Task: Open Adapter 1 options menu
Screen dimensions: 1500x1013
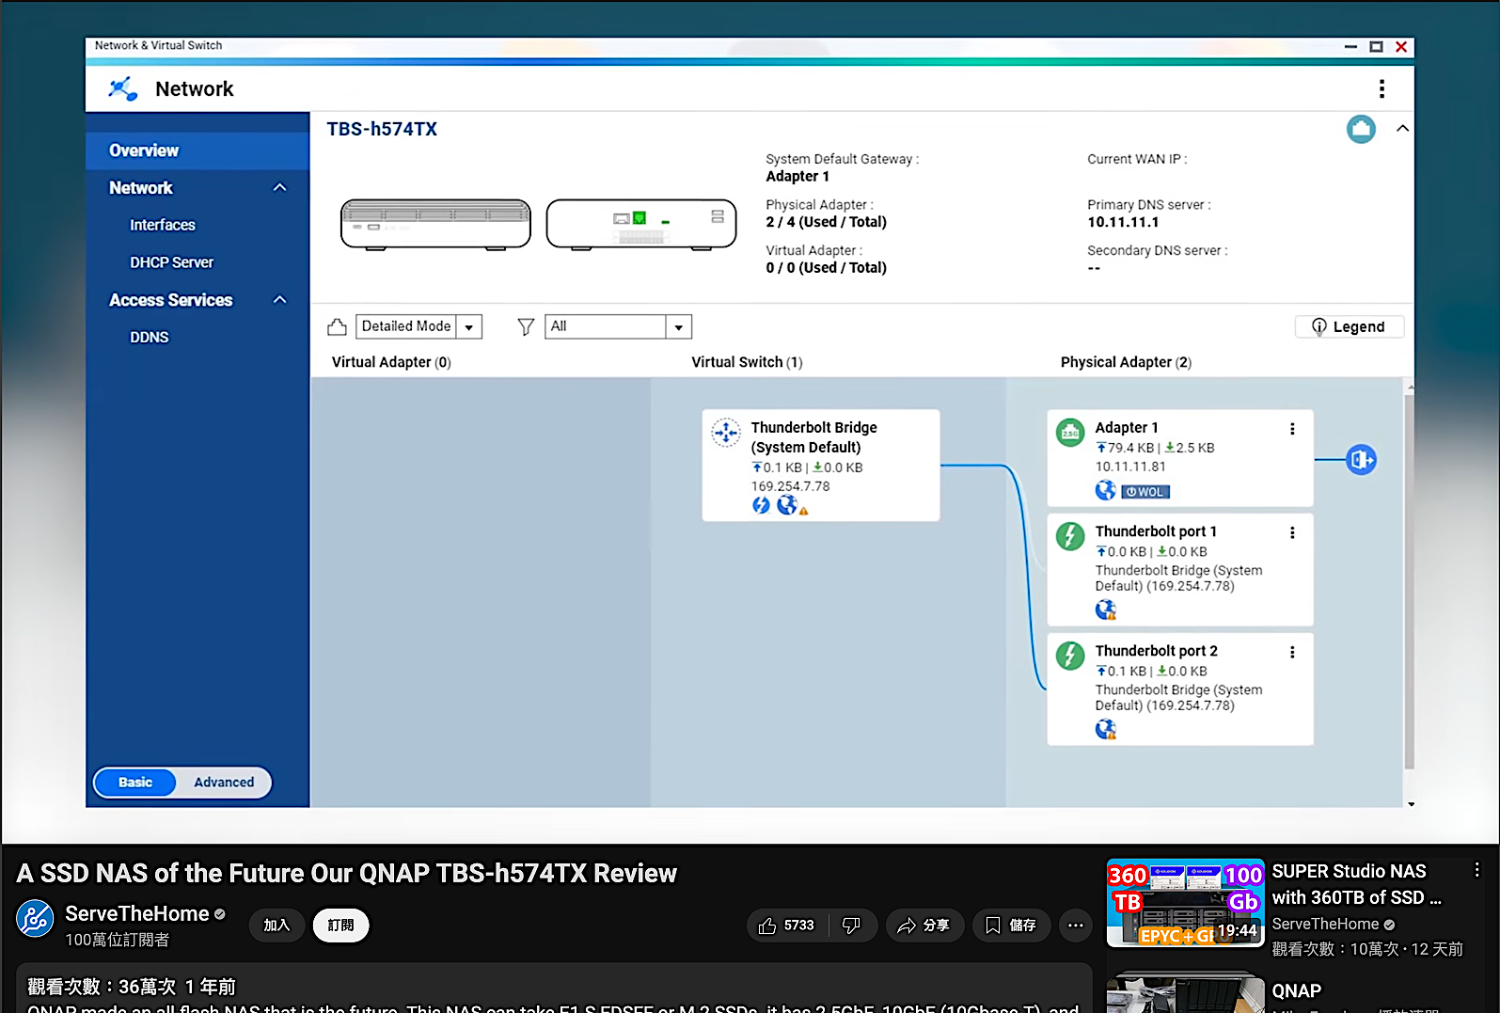Action: point(1292,429)
